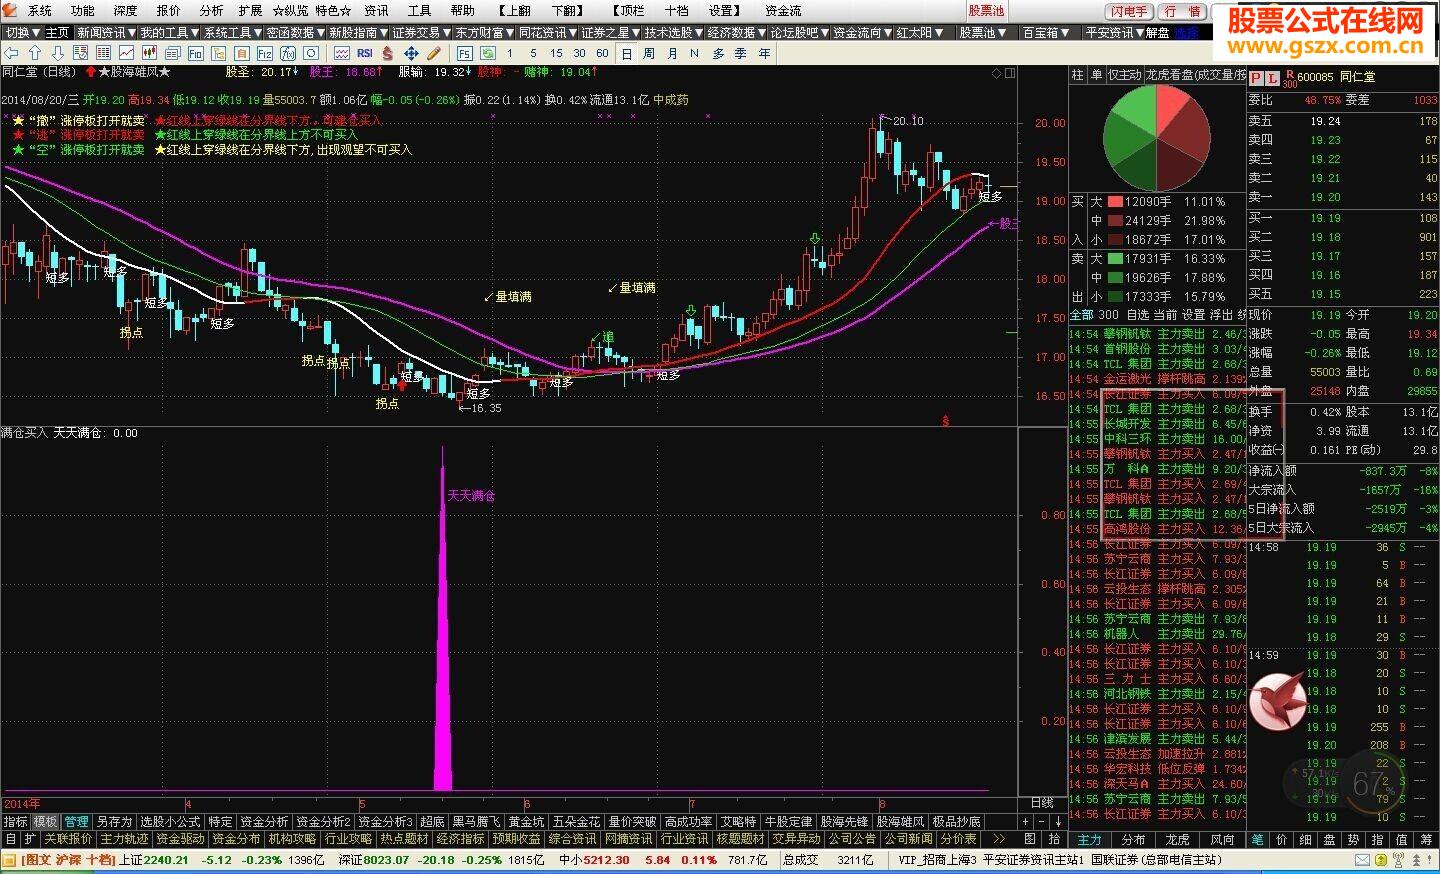This screenshot has width=1440, height=874.
Task: Expand the 新闻资讯 dropdown
Action: (106, 33)
